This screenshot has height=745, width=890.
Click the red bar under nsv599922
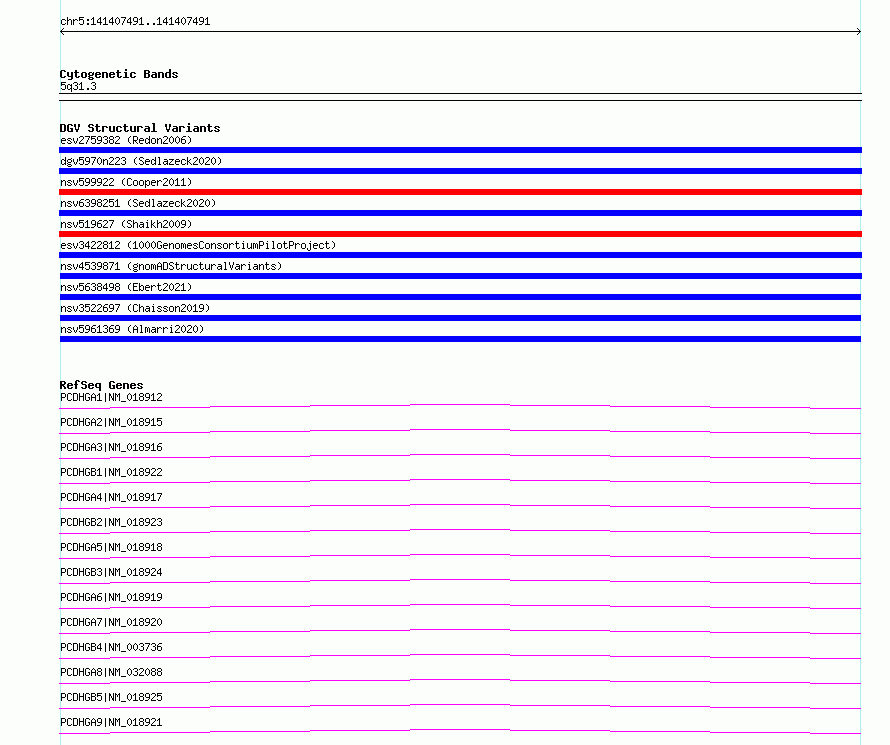pyautogui.click(x=460, y=192)
